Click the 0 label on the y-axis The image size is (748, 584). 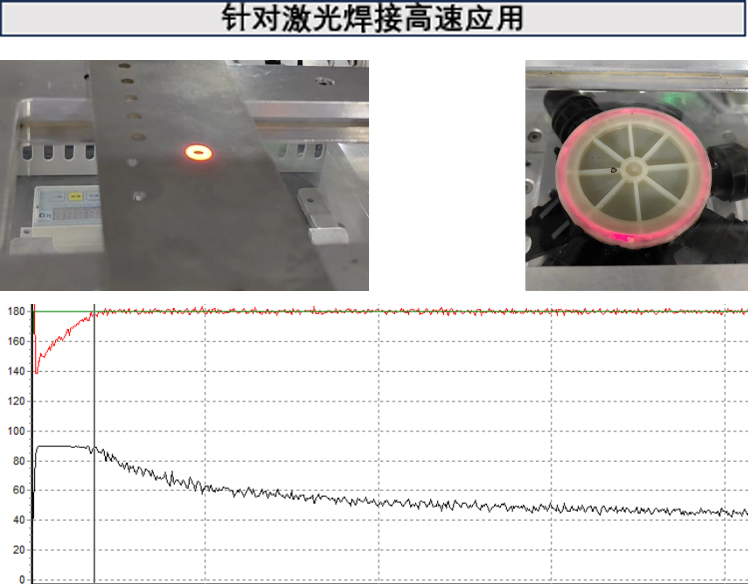coord(23,579)
